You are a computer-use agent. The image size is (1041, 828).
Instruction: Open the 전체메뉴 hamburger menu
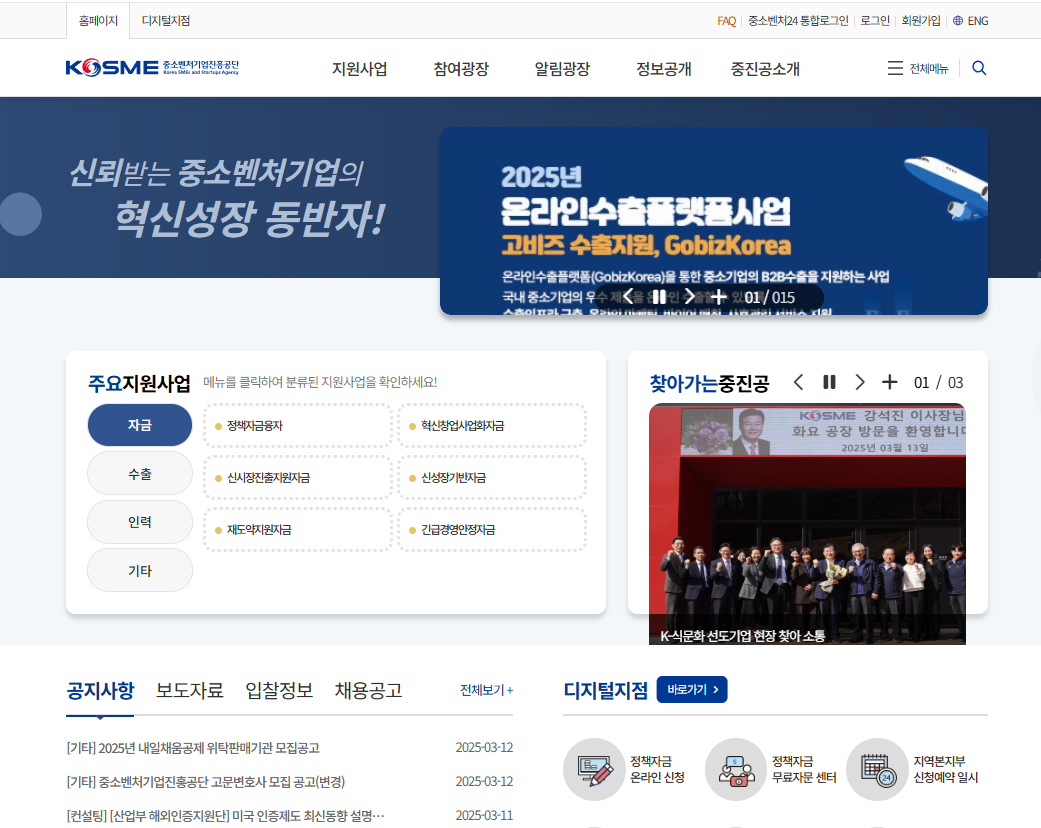[x=918, y=68]
